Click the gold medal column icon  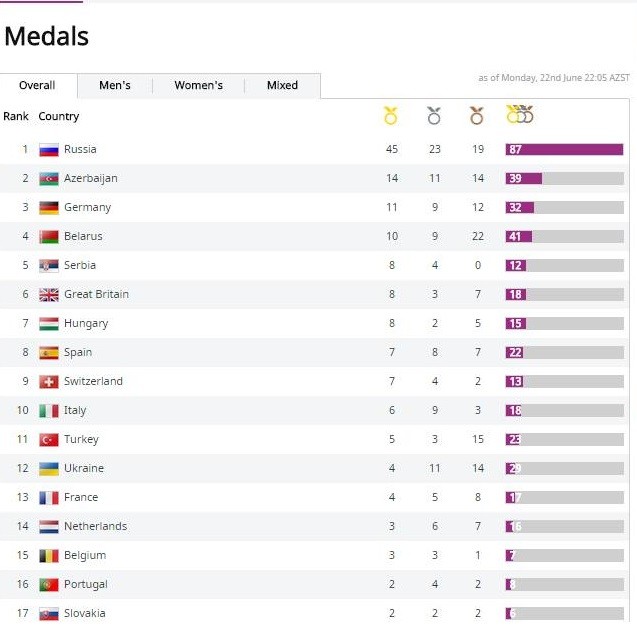pos(390,116)
